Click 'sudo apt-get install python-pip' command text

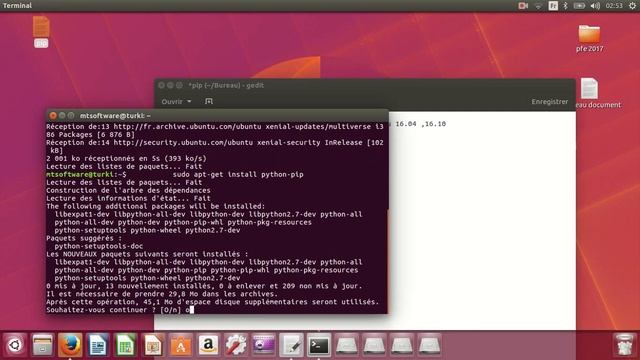(238, 174)
